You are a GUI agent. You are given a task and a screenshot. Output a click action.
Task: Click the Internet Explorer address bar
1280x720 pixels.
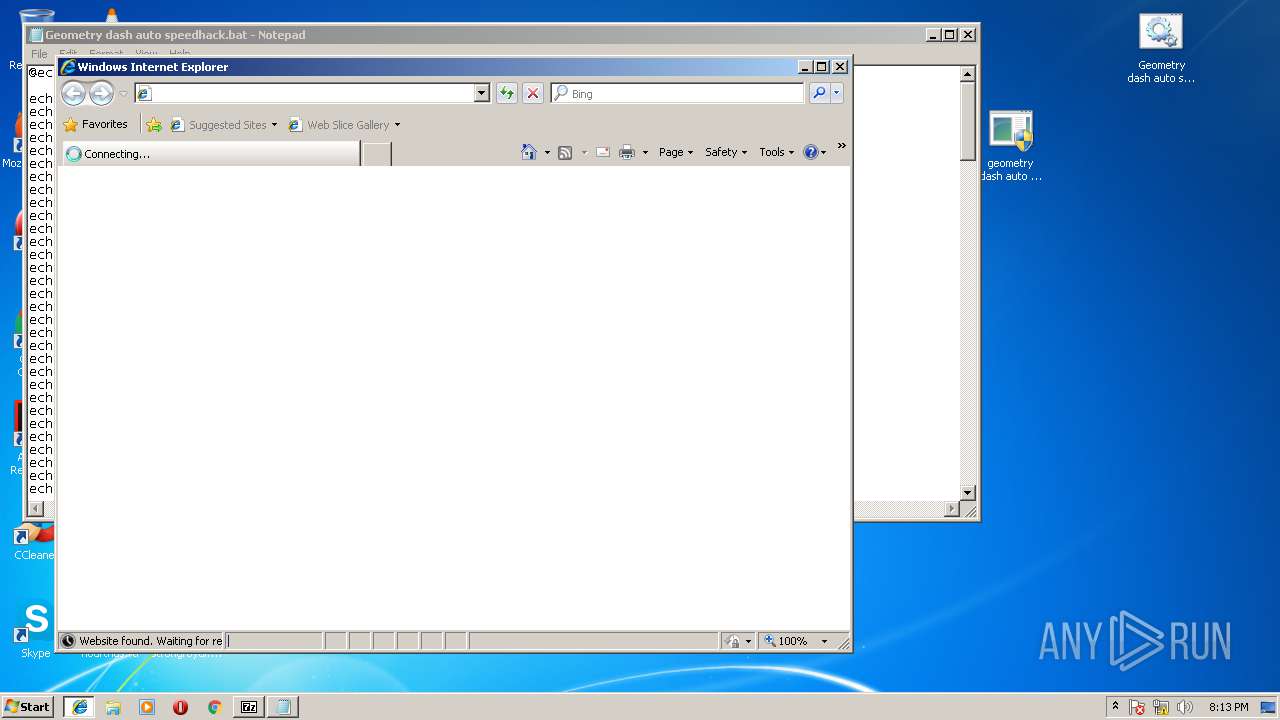[x=304, y=93]
